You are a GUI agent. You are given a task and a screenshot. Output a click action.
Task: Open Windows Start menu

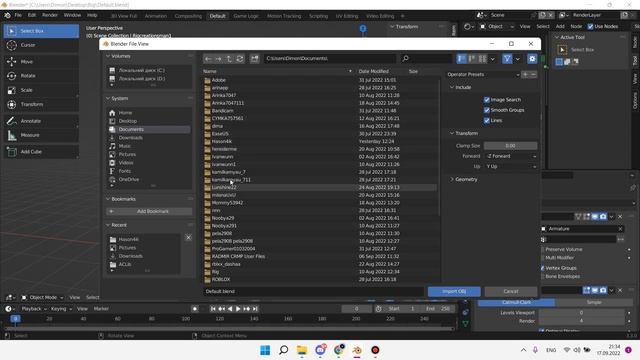[265, 350]
